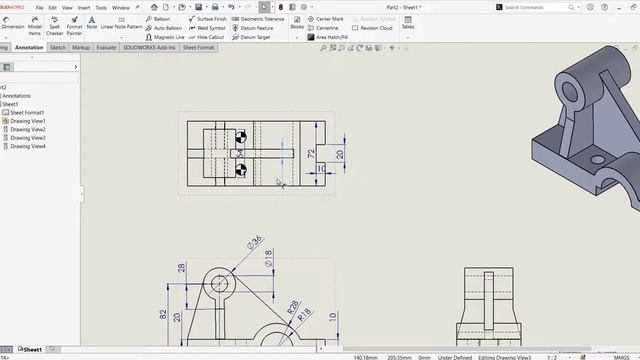Expand Linear Note Pattern dropdown arrow
The image size is (640, 360).
[x=121, y=38]
